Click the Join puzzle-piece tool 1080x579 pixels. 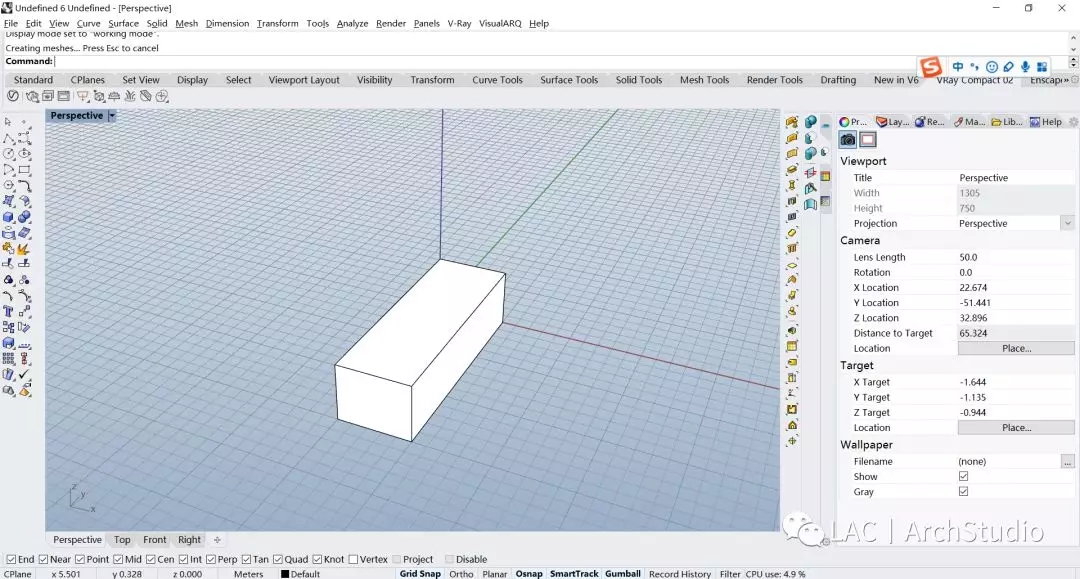pos(8,249)
